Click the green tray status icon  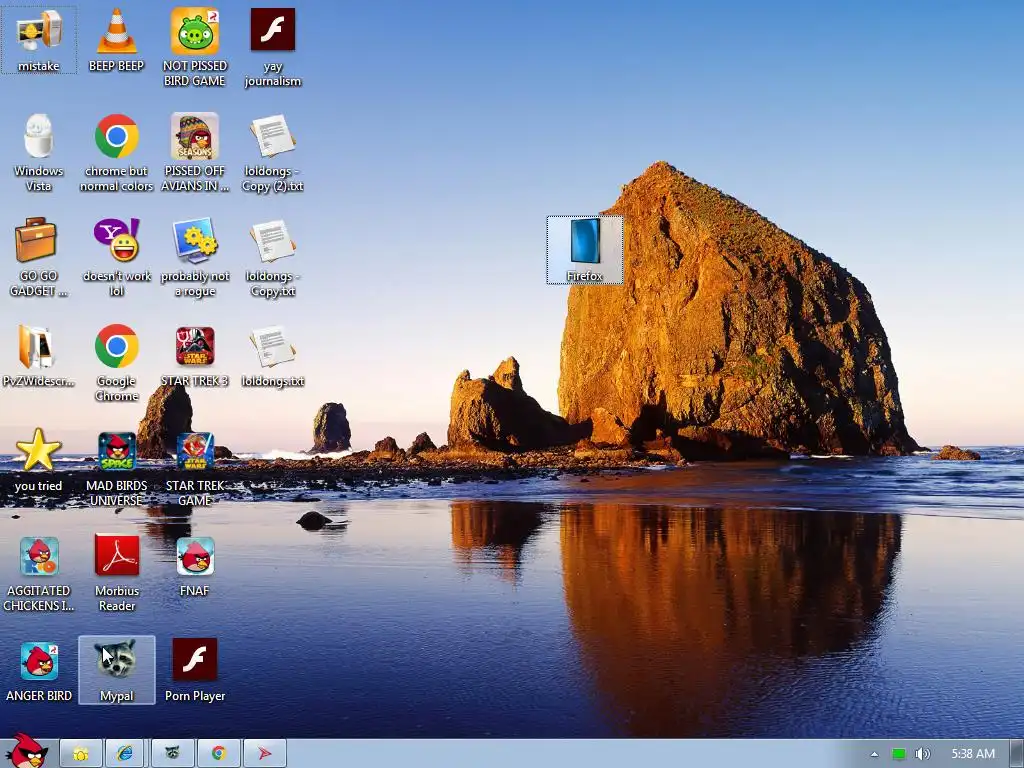click(899, 754)
